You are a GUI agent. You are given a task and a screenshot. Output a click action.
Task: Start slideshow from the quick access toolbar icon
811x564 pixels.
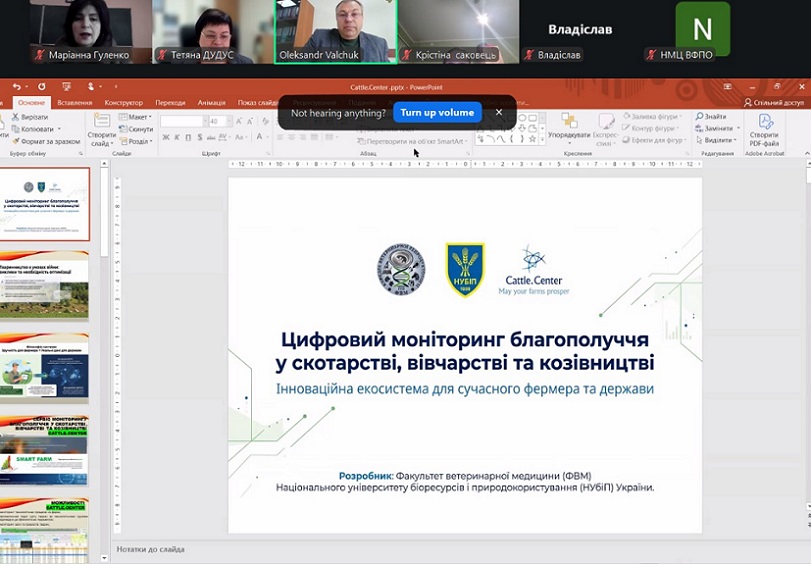click(x=66, y=86)
